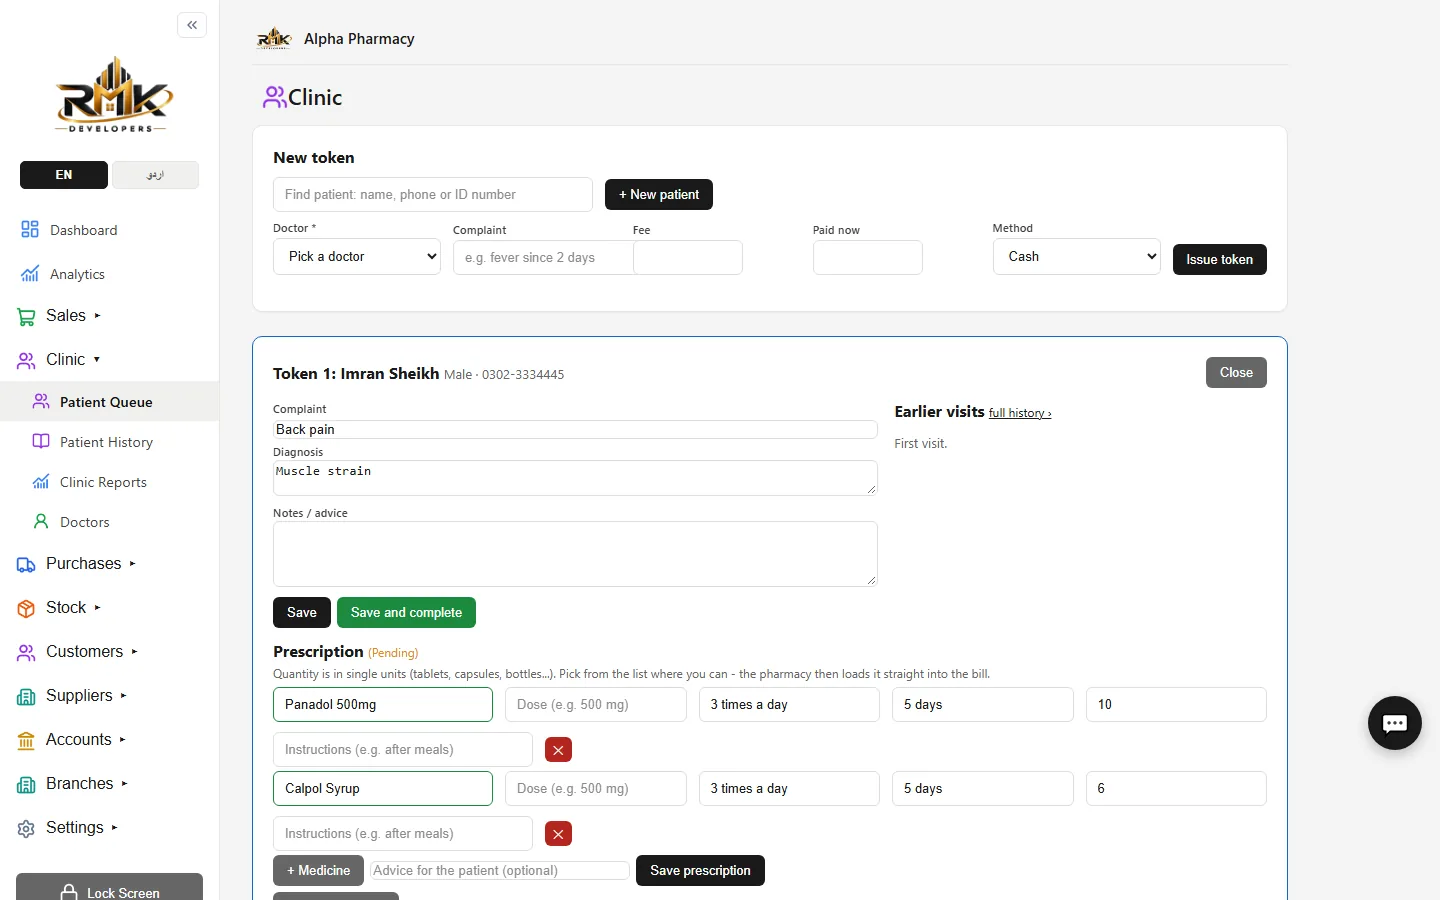1440x900 pixels.
Task: Open the Pick a doctor dropdown
Action: tap(357, 257)
